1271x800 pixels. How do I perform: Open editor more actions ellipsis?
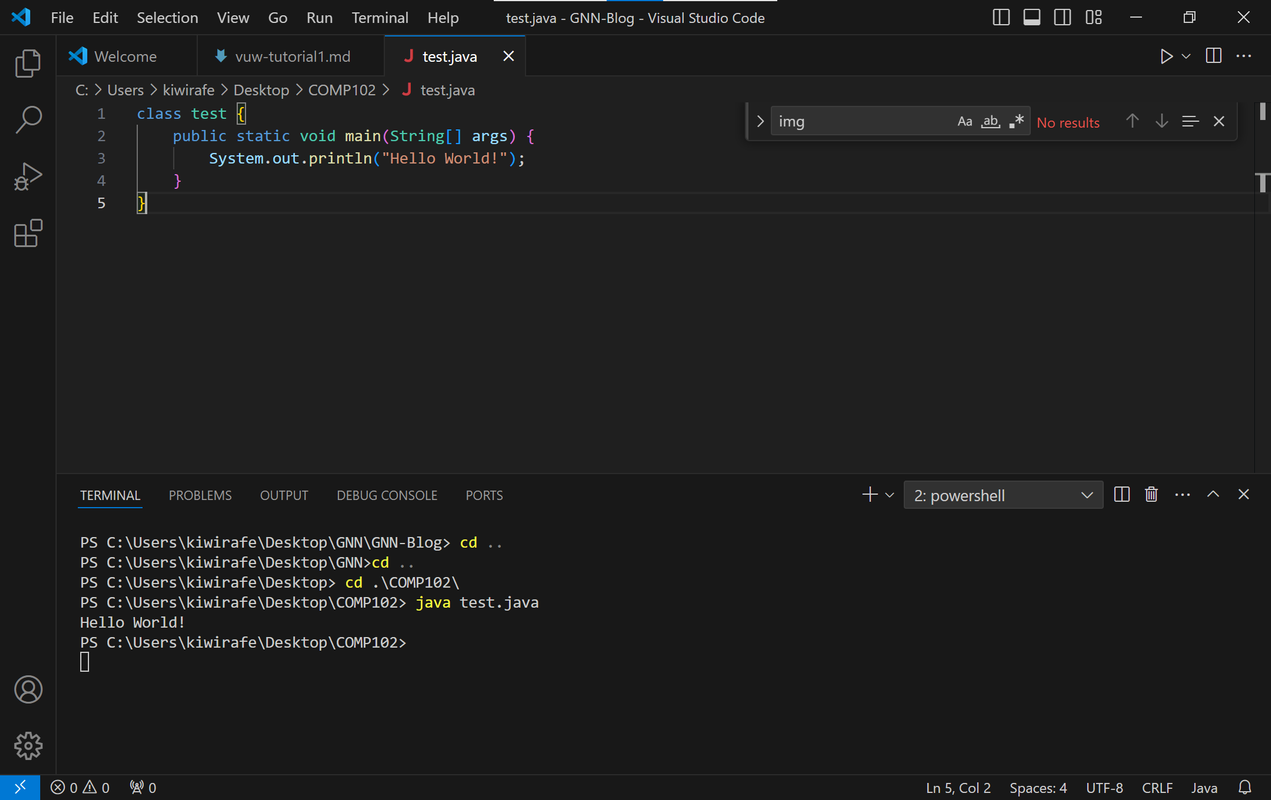pos(1244,56)
